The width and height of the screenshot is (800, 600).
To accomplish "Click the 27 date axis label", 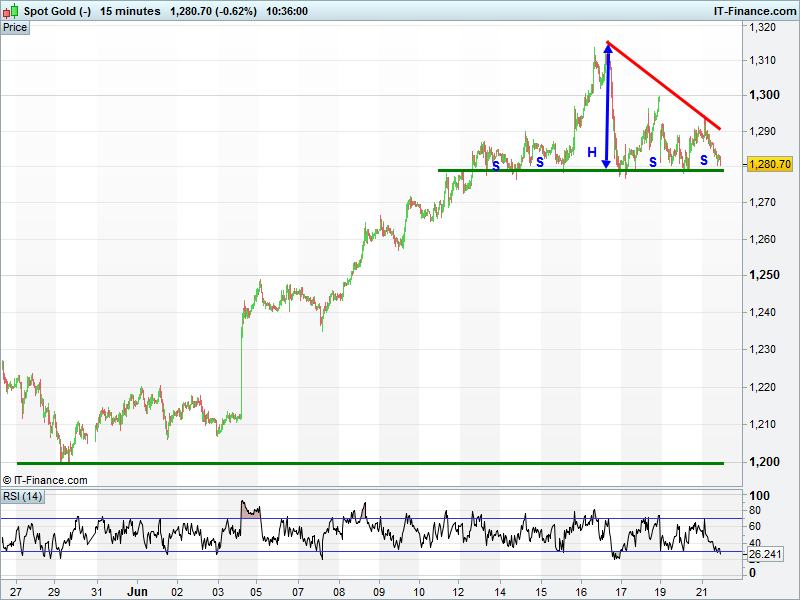I will [x=16, y=592].
